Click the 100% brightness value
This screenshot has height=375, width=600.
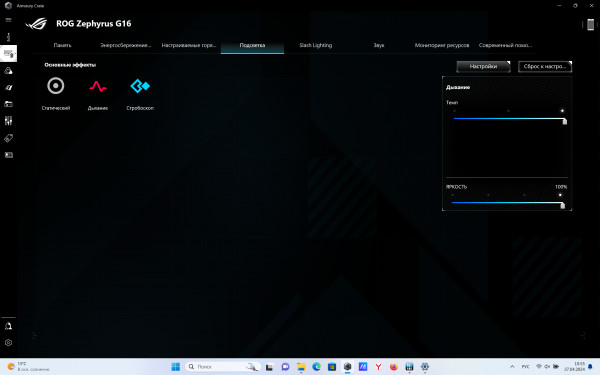[x=561, y=187]
